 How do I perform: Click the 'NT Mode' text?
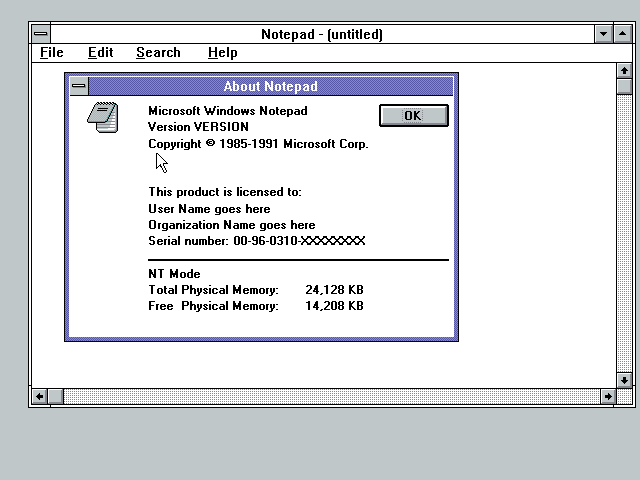[x=174, y=273]
